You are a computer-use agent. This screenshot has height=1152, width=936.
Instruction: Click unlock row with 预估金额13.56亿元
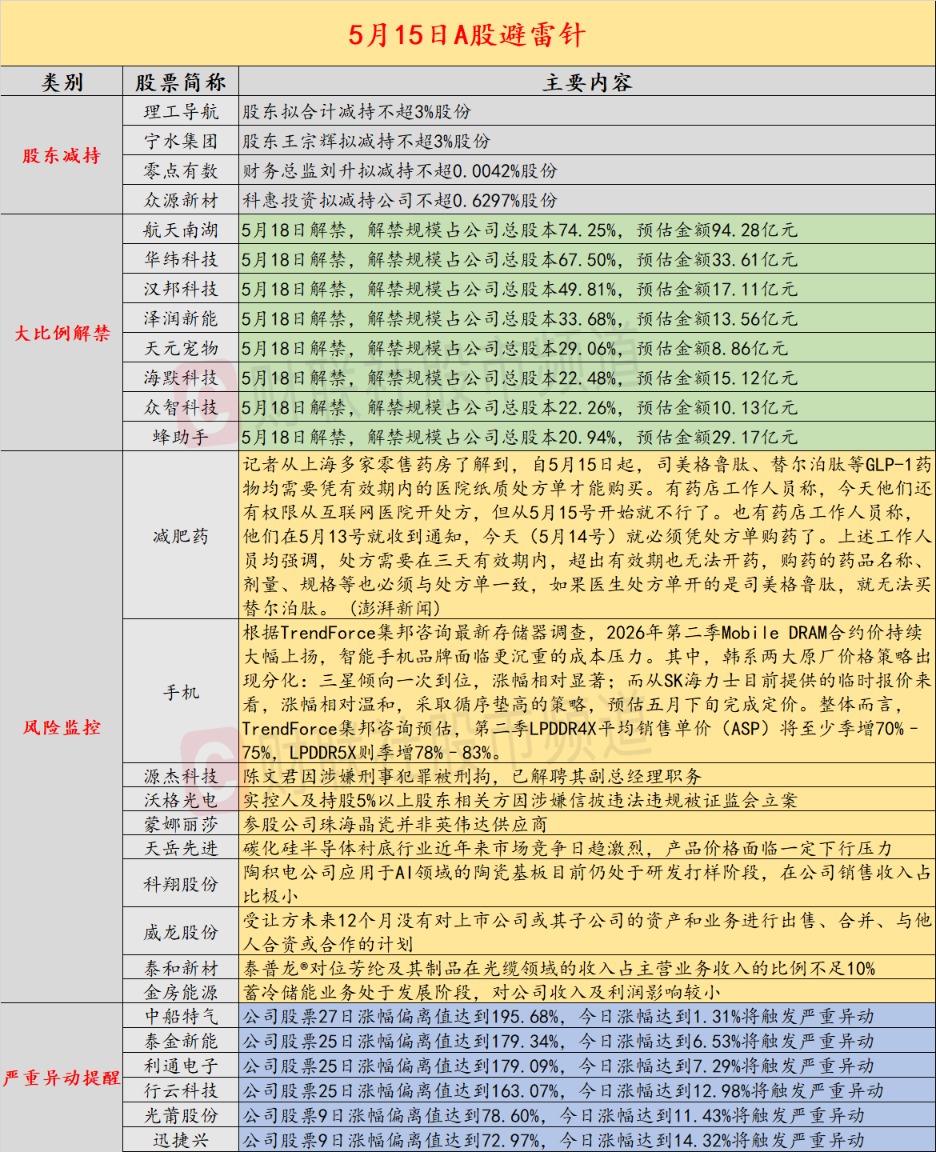pyautogui.click(x=587, y=318)
